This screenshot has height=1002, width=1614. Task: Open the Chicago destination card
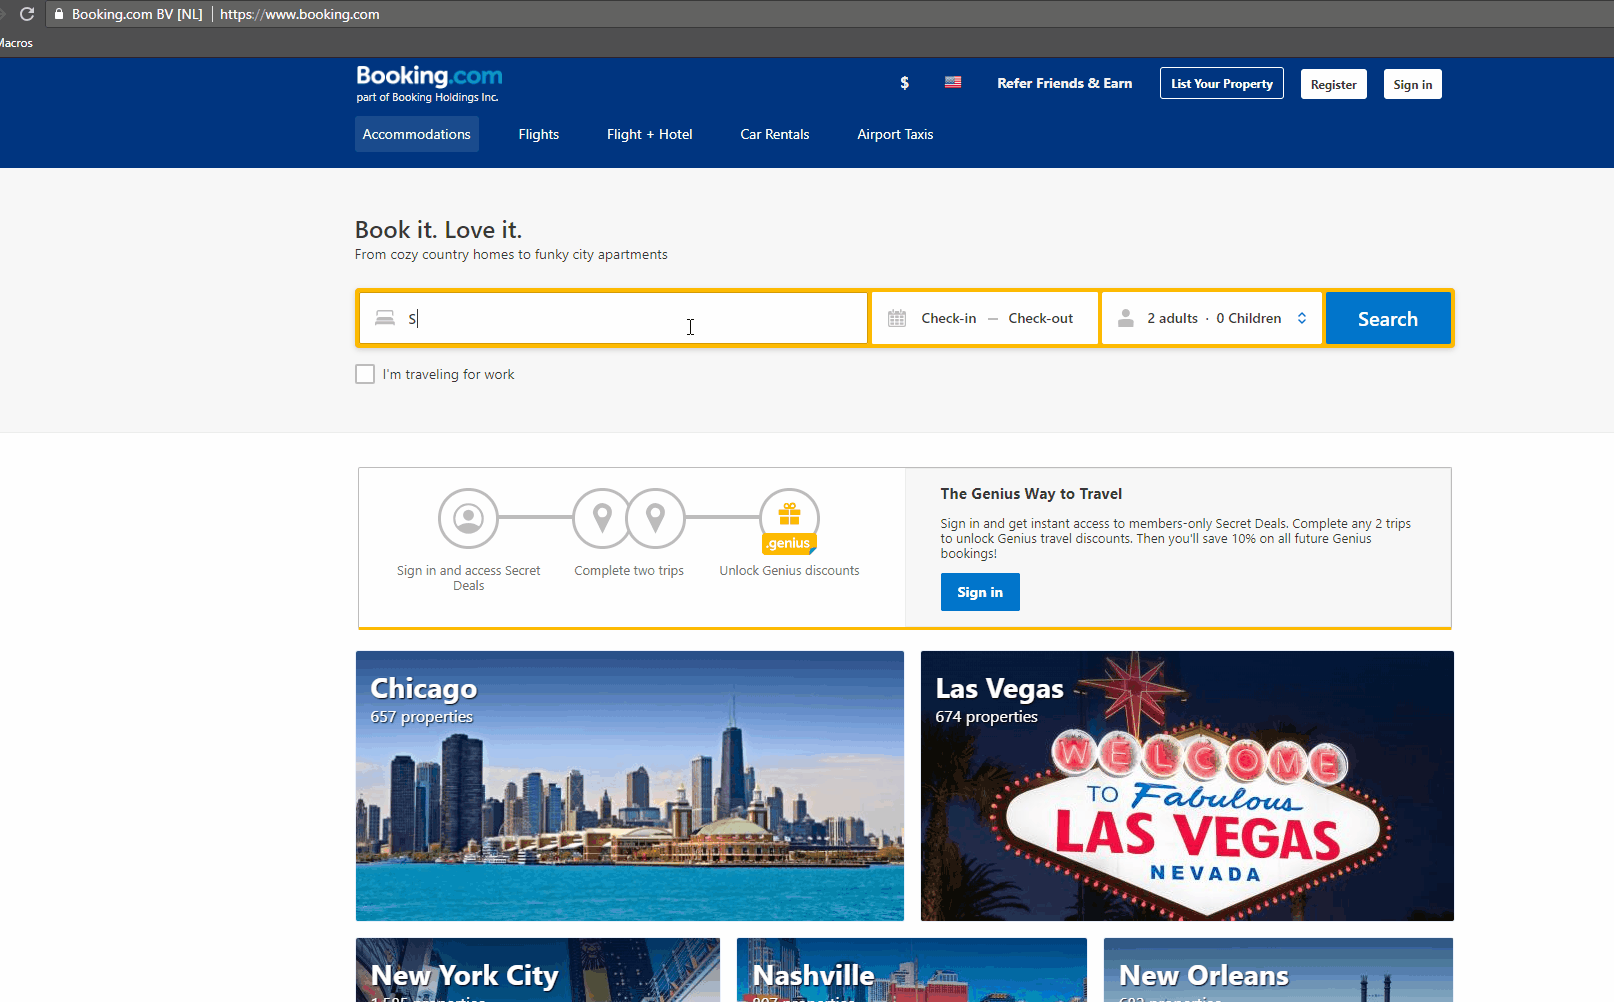coord(630,786)
